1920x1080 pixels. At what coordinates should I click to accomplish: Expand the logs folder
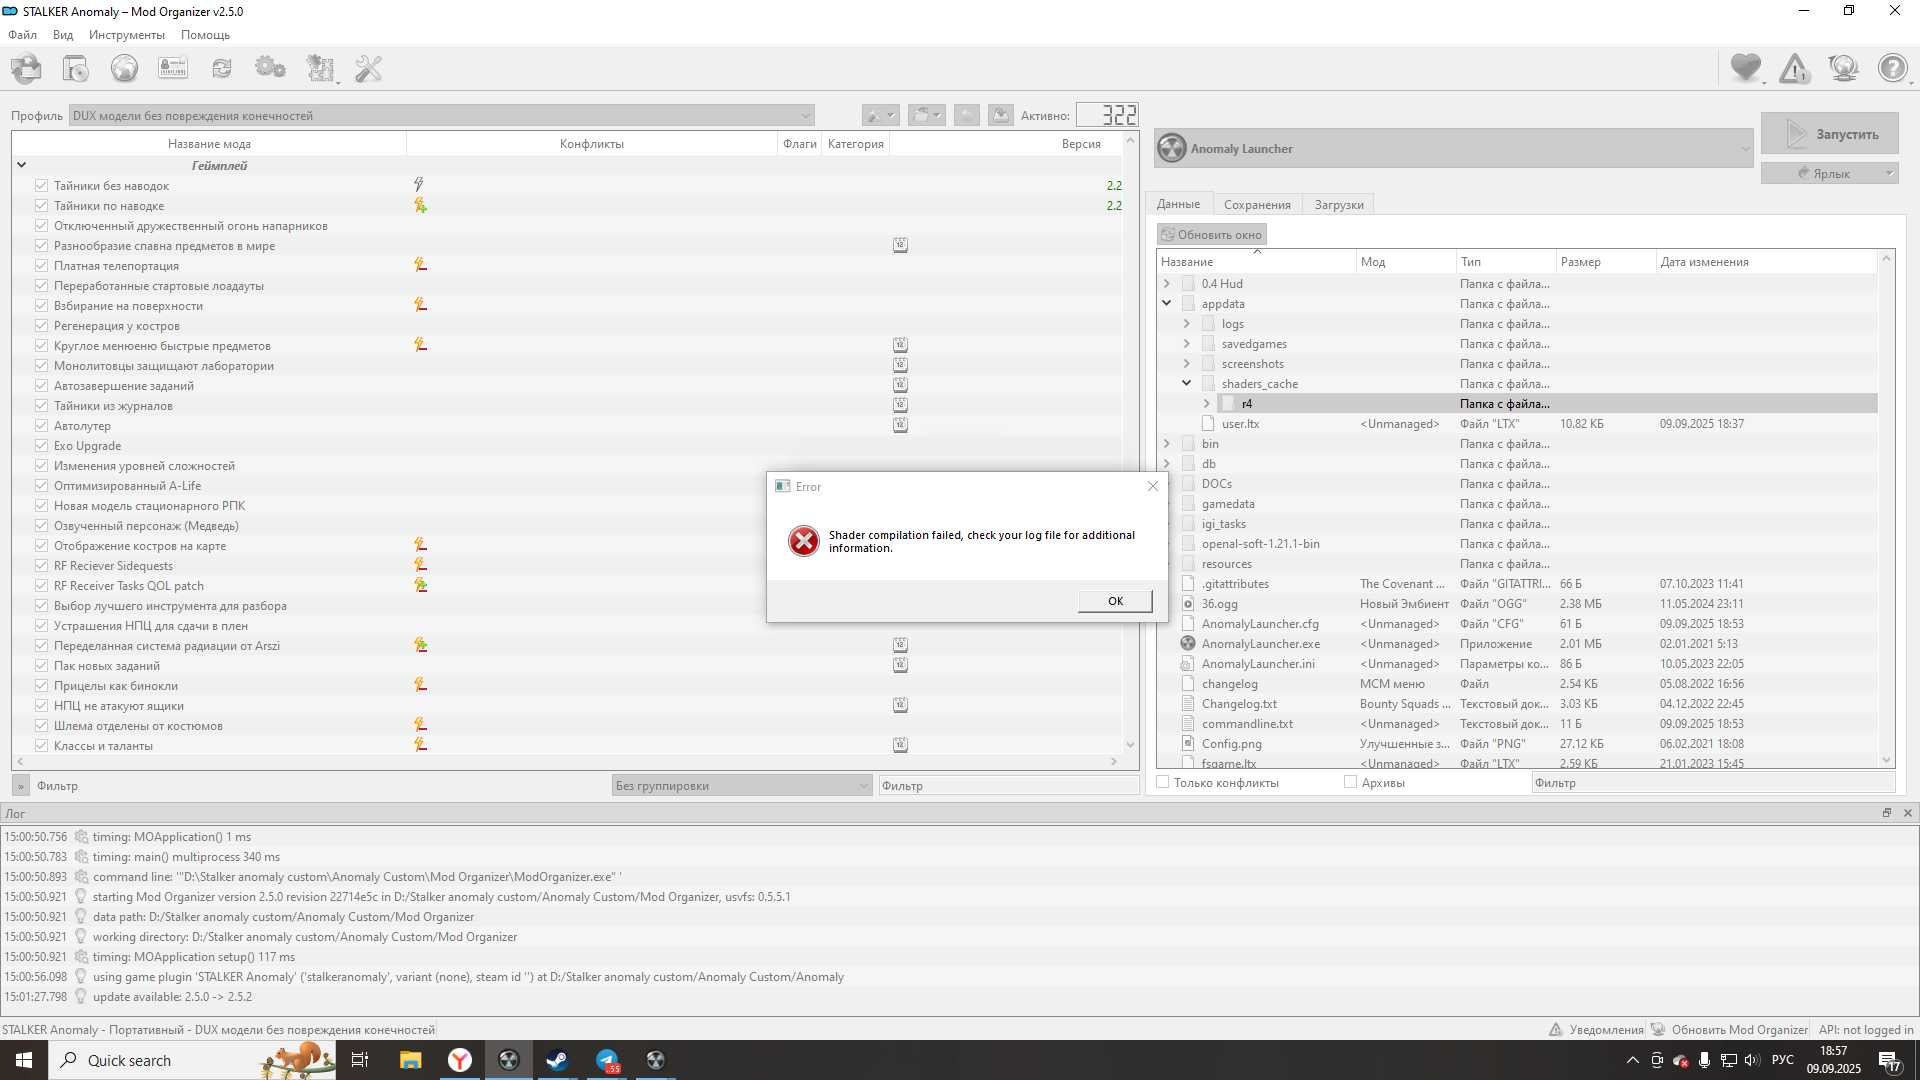pos(1186,324)
